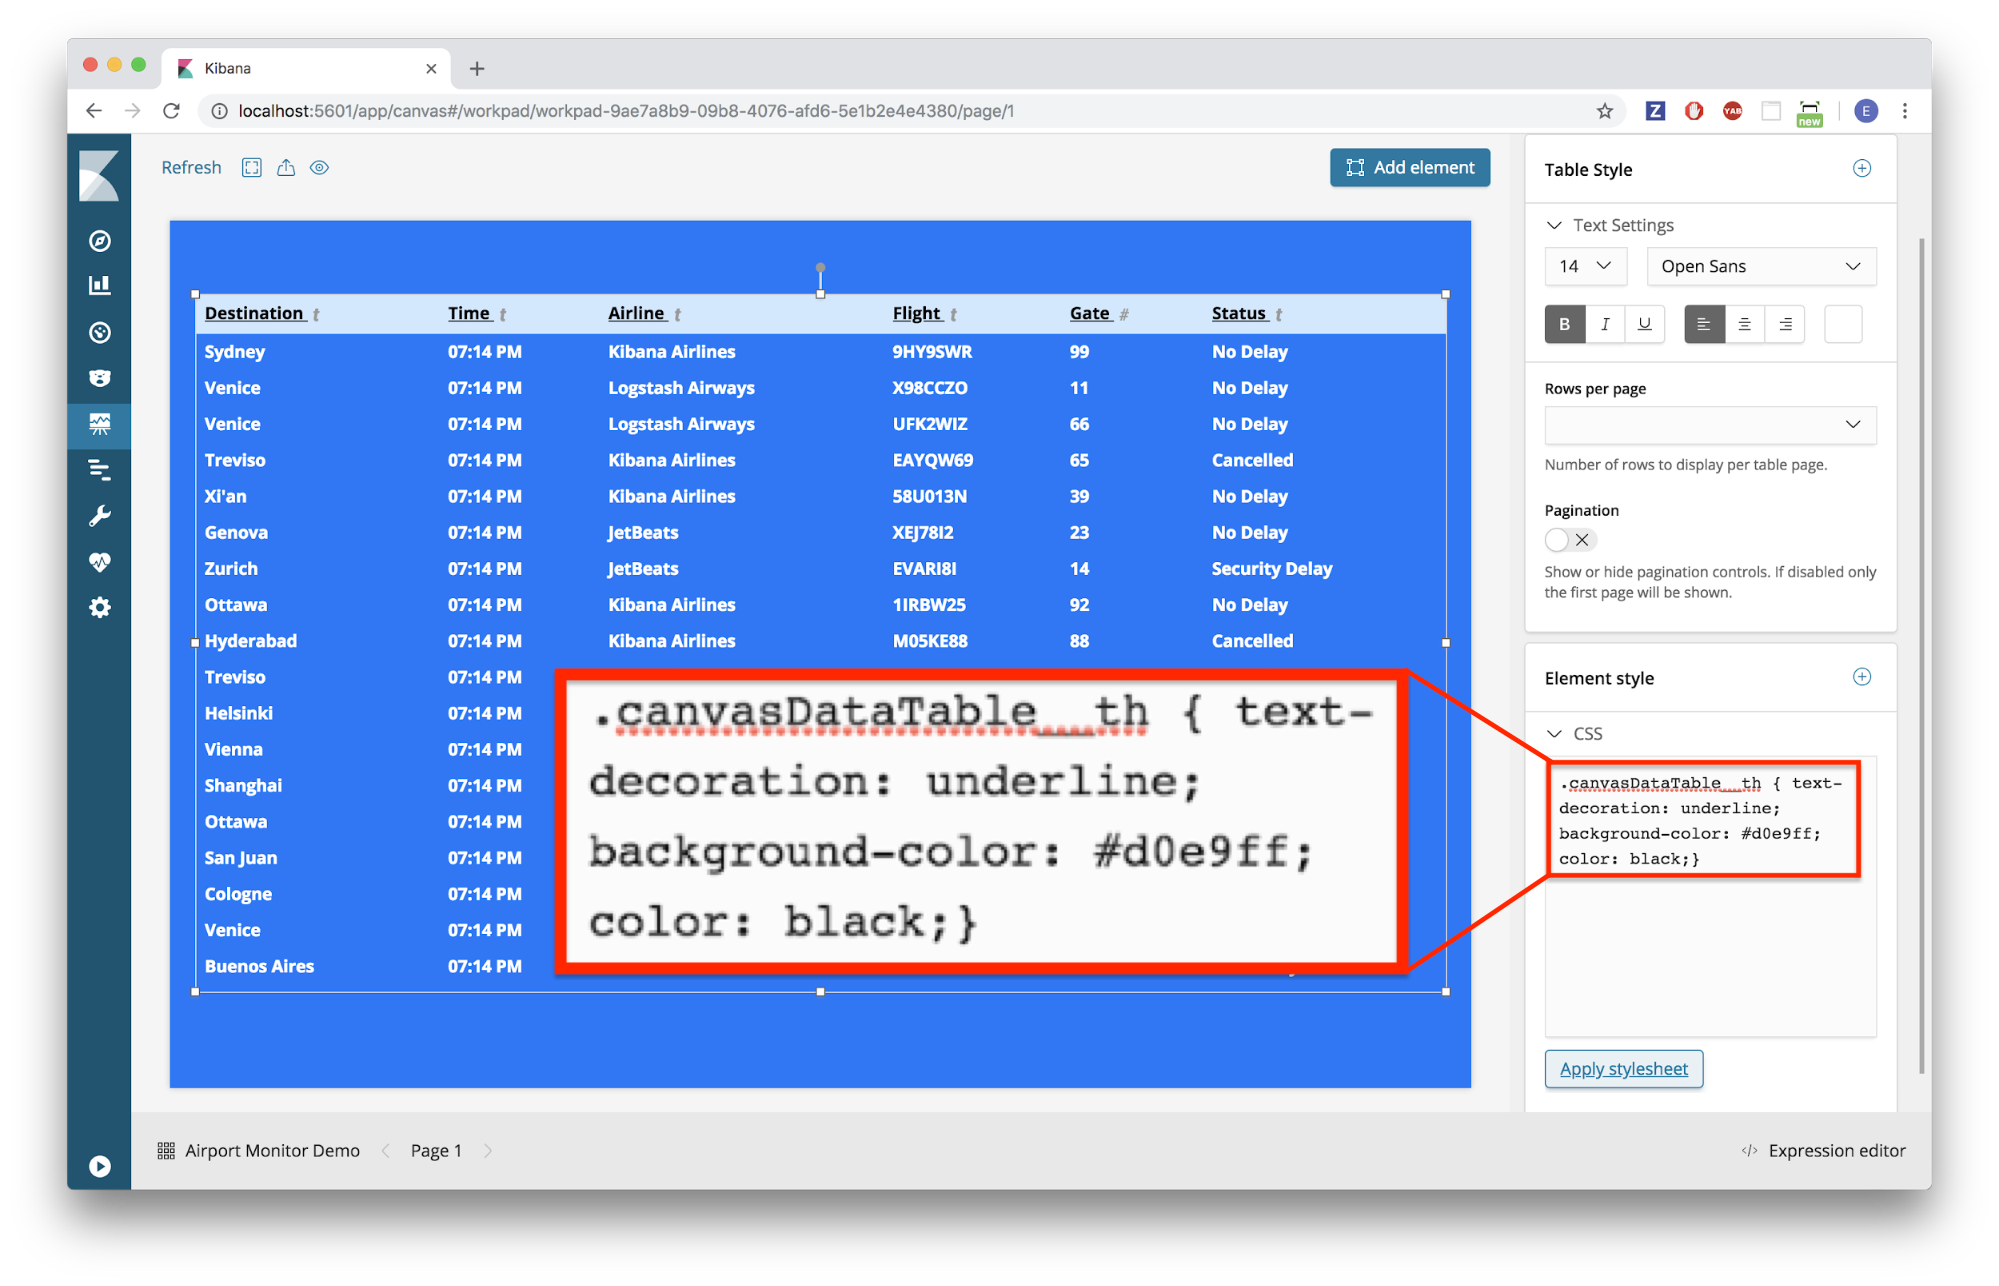This screenshot has width=1999, height=1286.
Task: Click the share workpad icon
Action: (286, 168)
